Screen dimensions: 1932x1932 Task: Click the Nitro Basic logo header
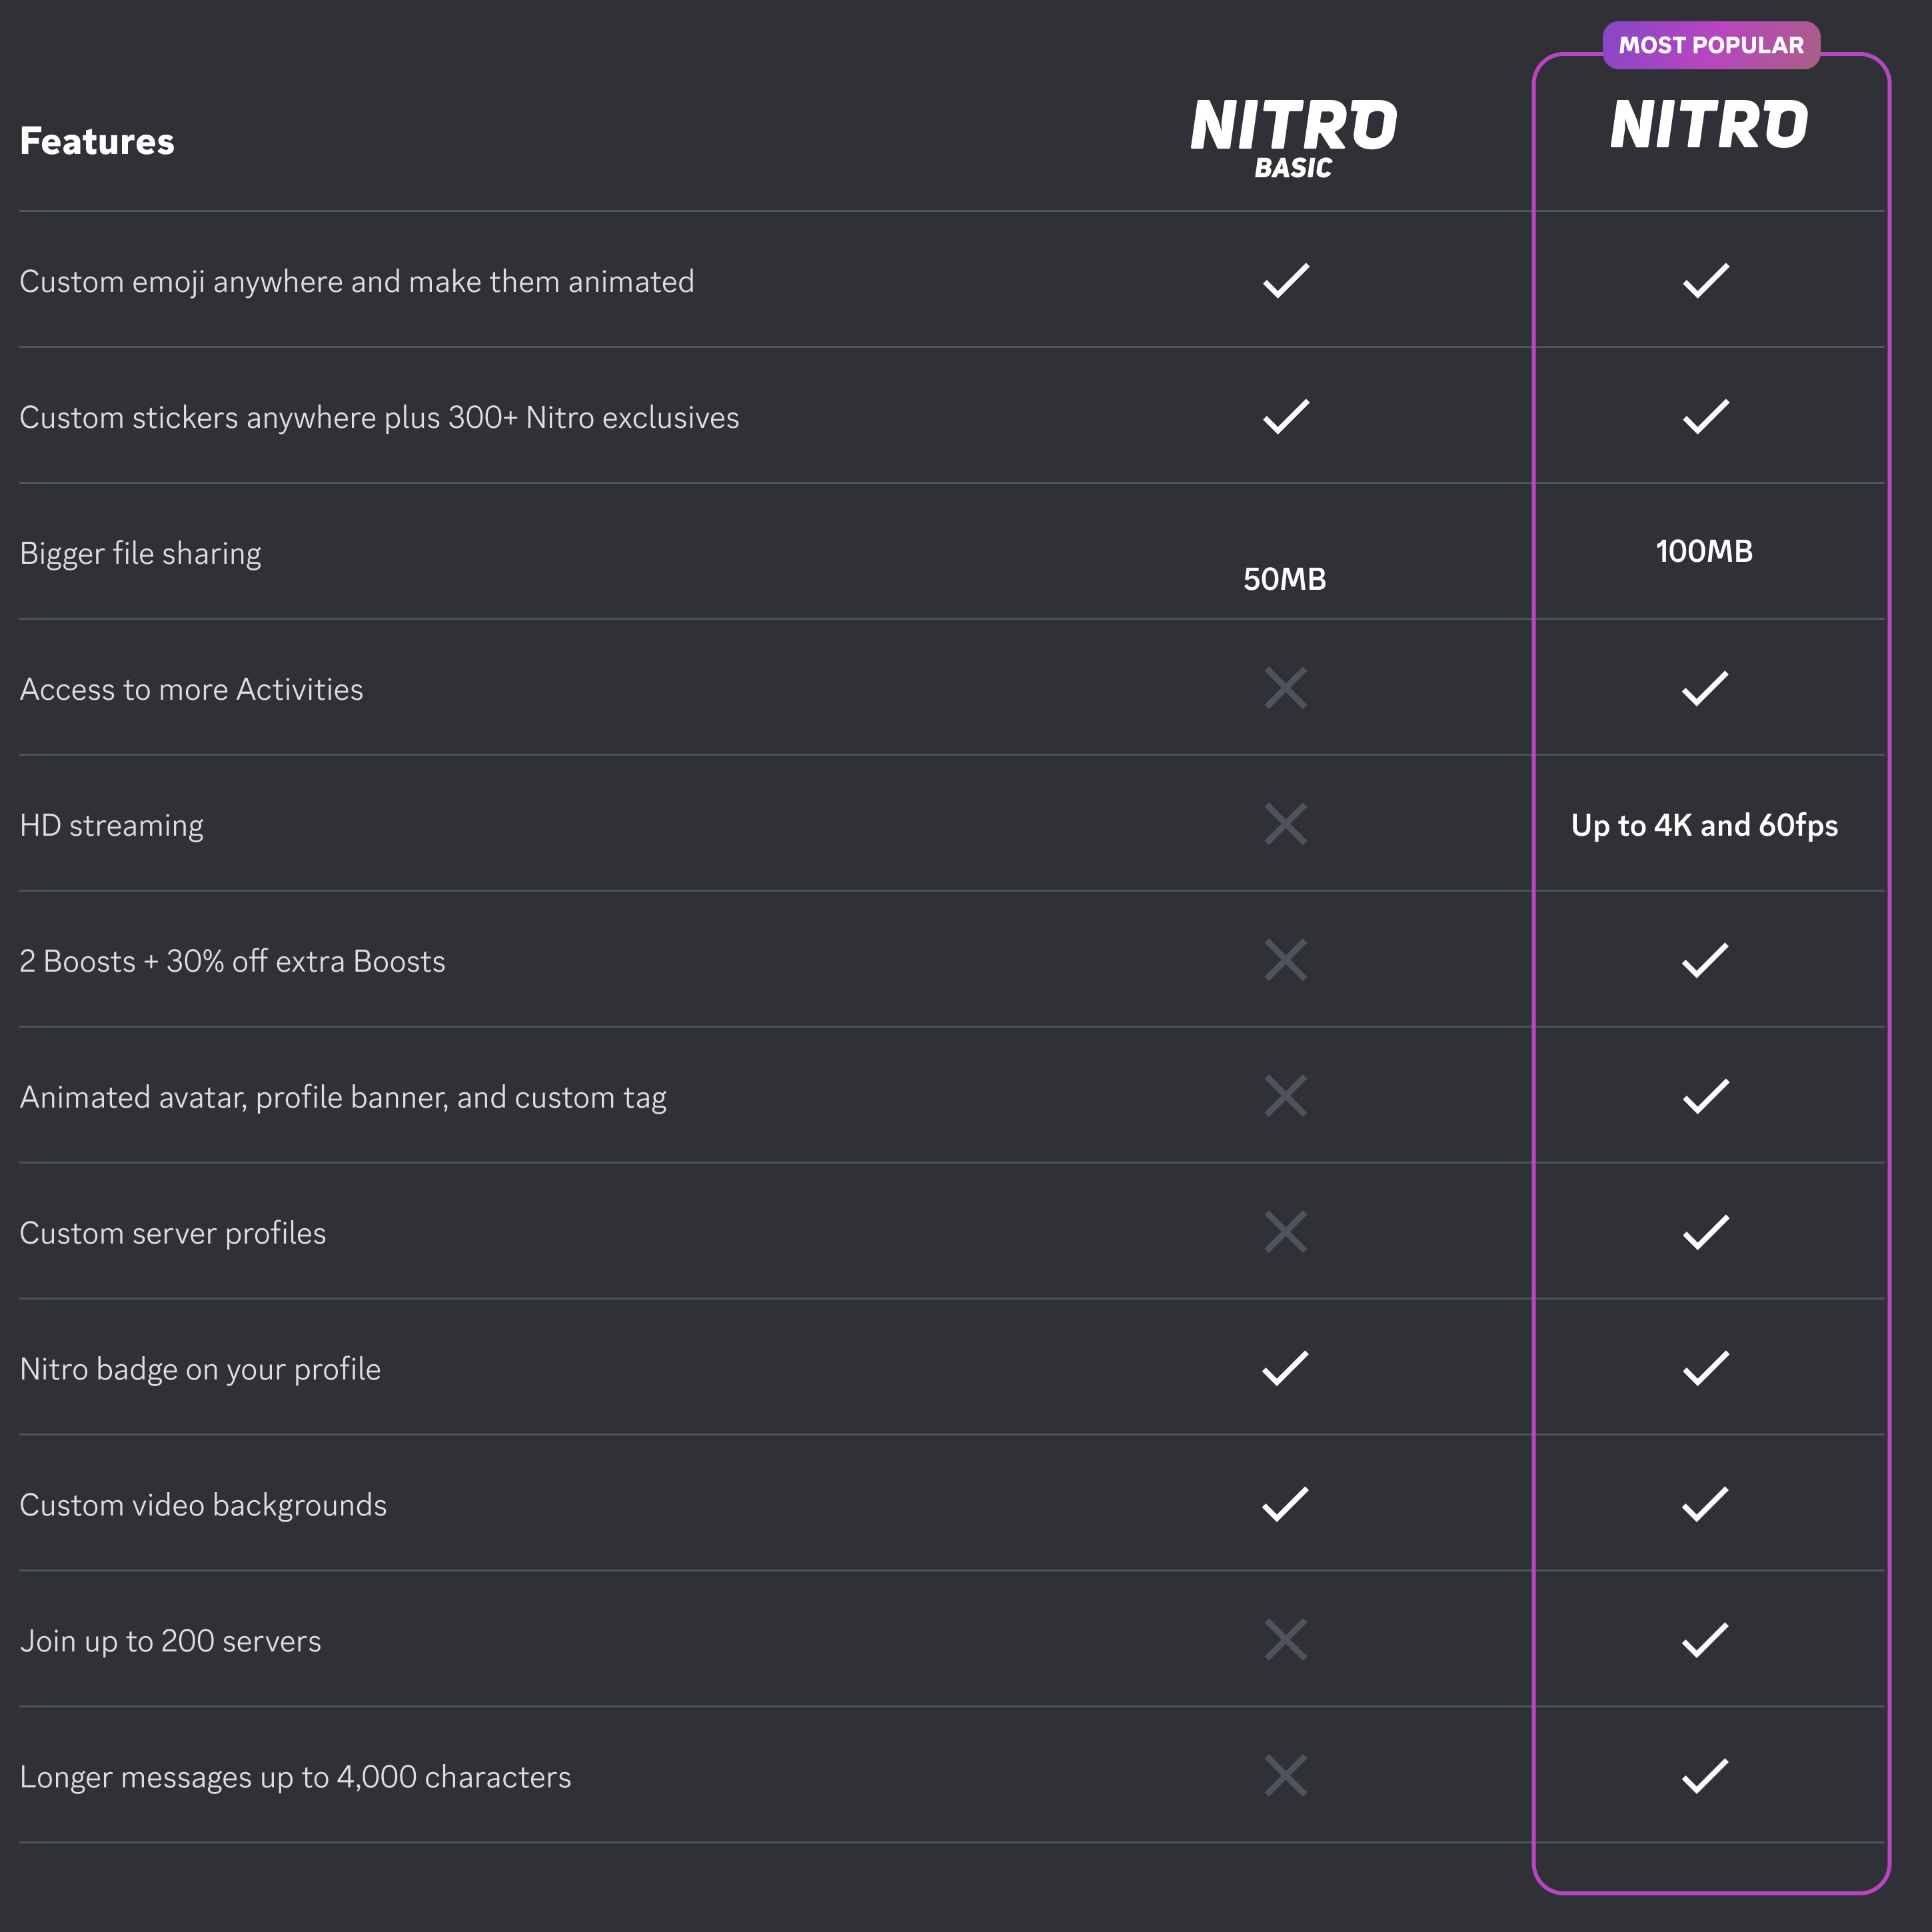pyautogui.click(x=1293, y=137)
